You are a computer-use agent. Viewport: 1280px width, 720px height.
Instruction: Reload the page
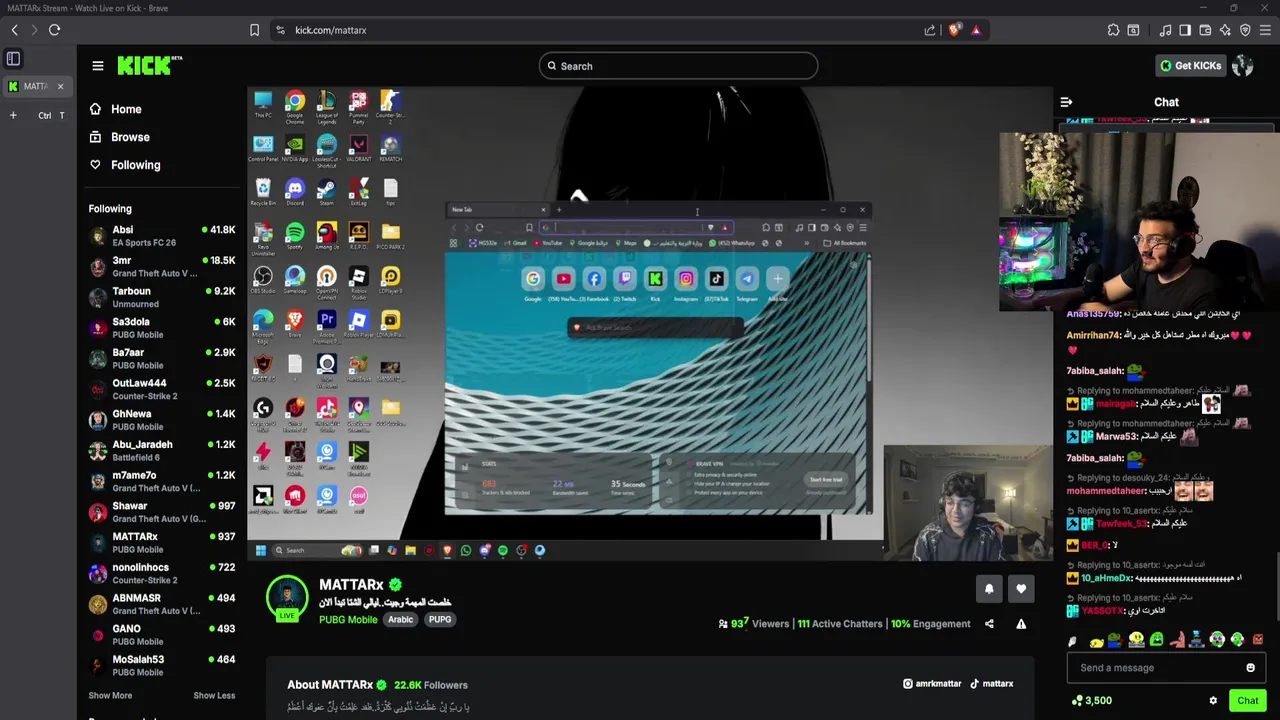click(x=54, y=30)
